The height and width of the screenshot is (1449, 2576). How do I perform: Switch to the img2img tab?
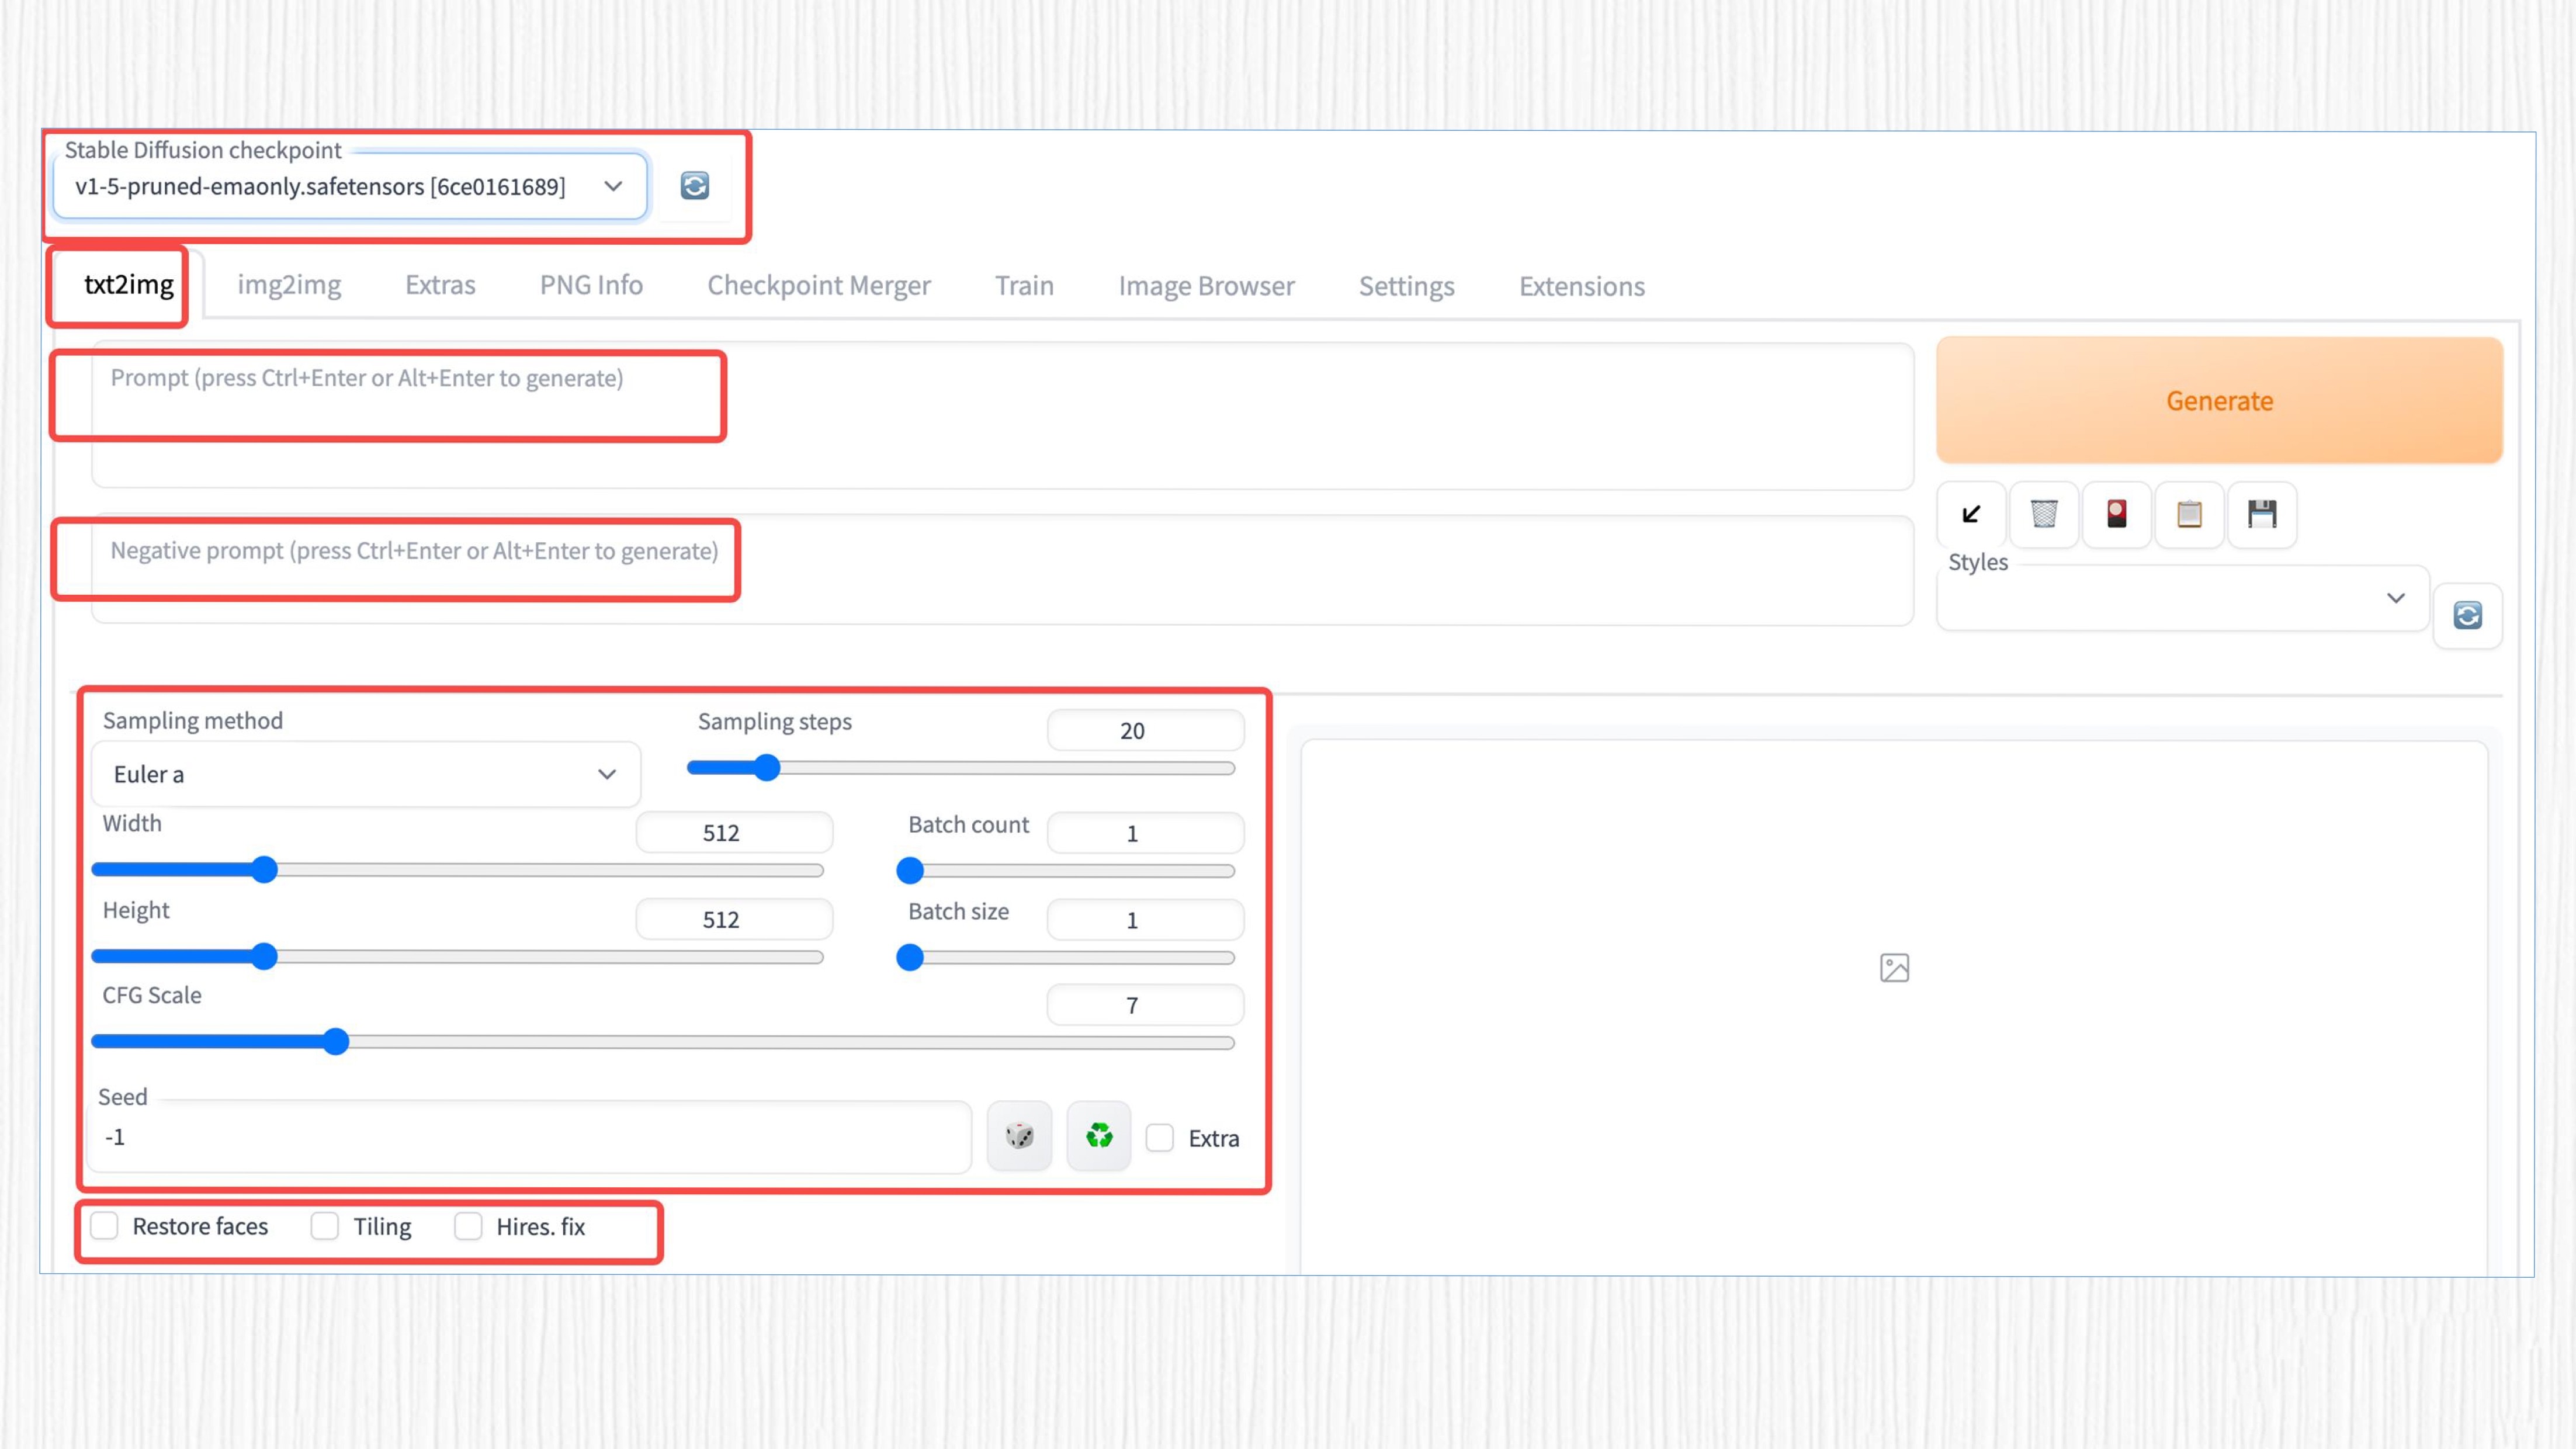coord(289,286)
